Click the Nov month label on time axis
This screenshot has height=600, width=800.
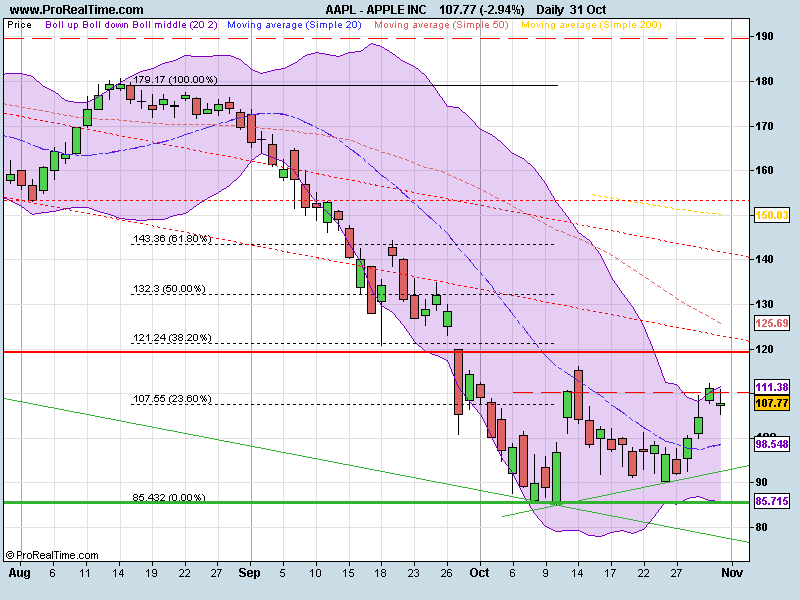pyautogui.click(x=732, y=573)
